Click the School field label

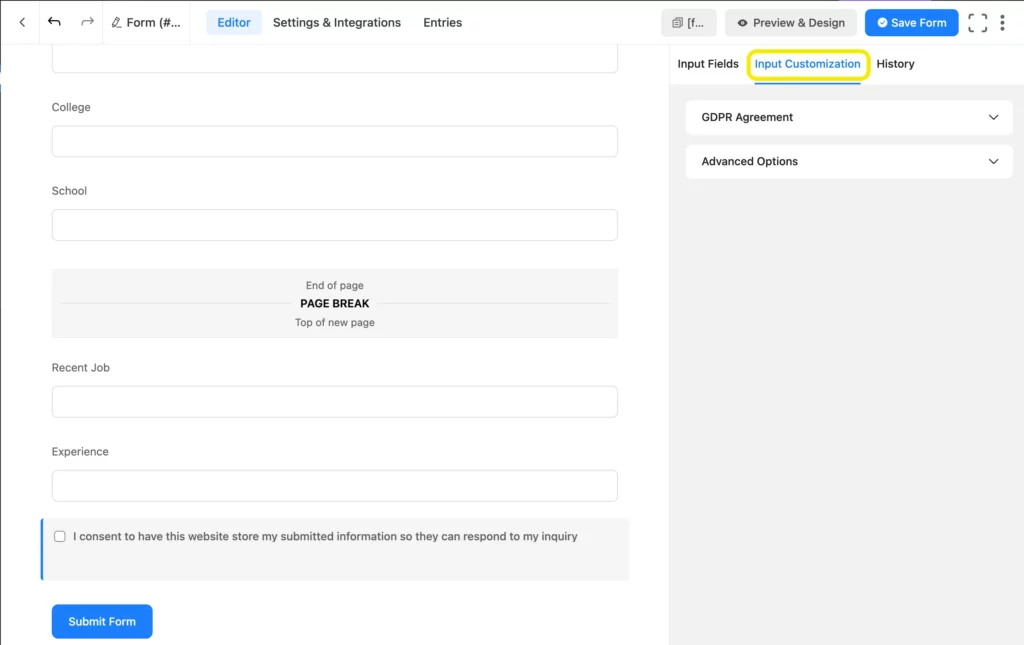coord(69,191)
